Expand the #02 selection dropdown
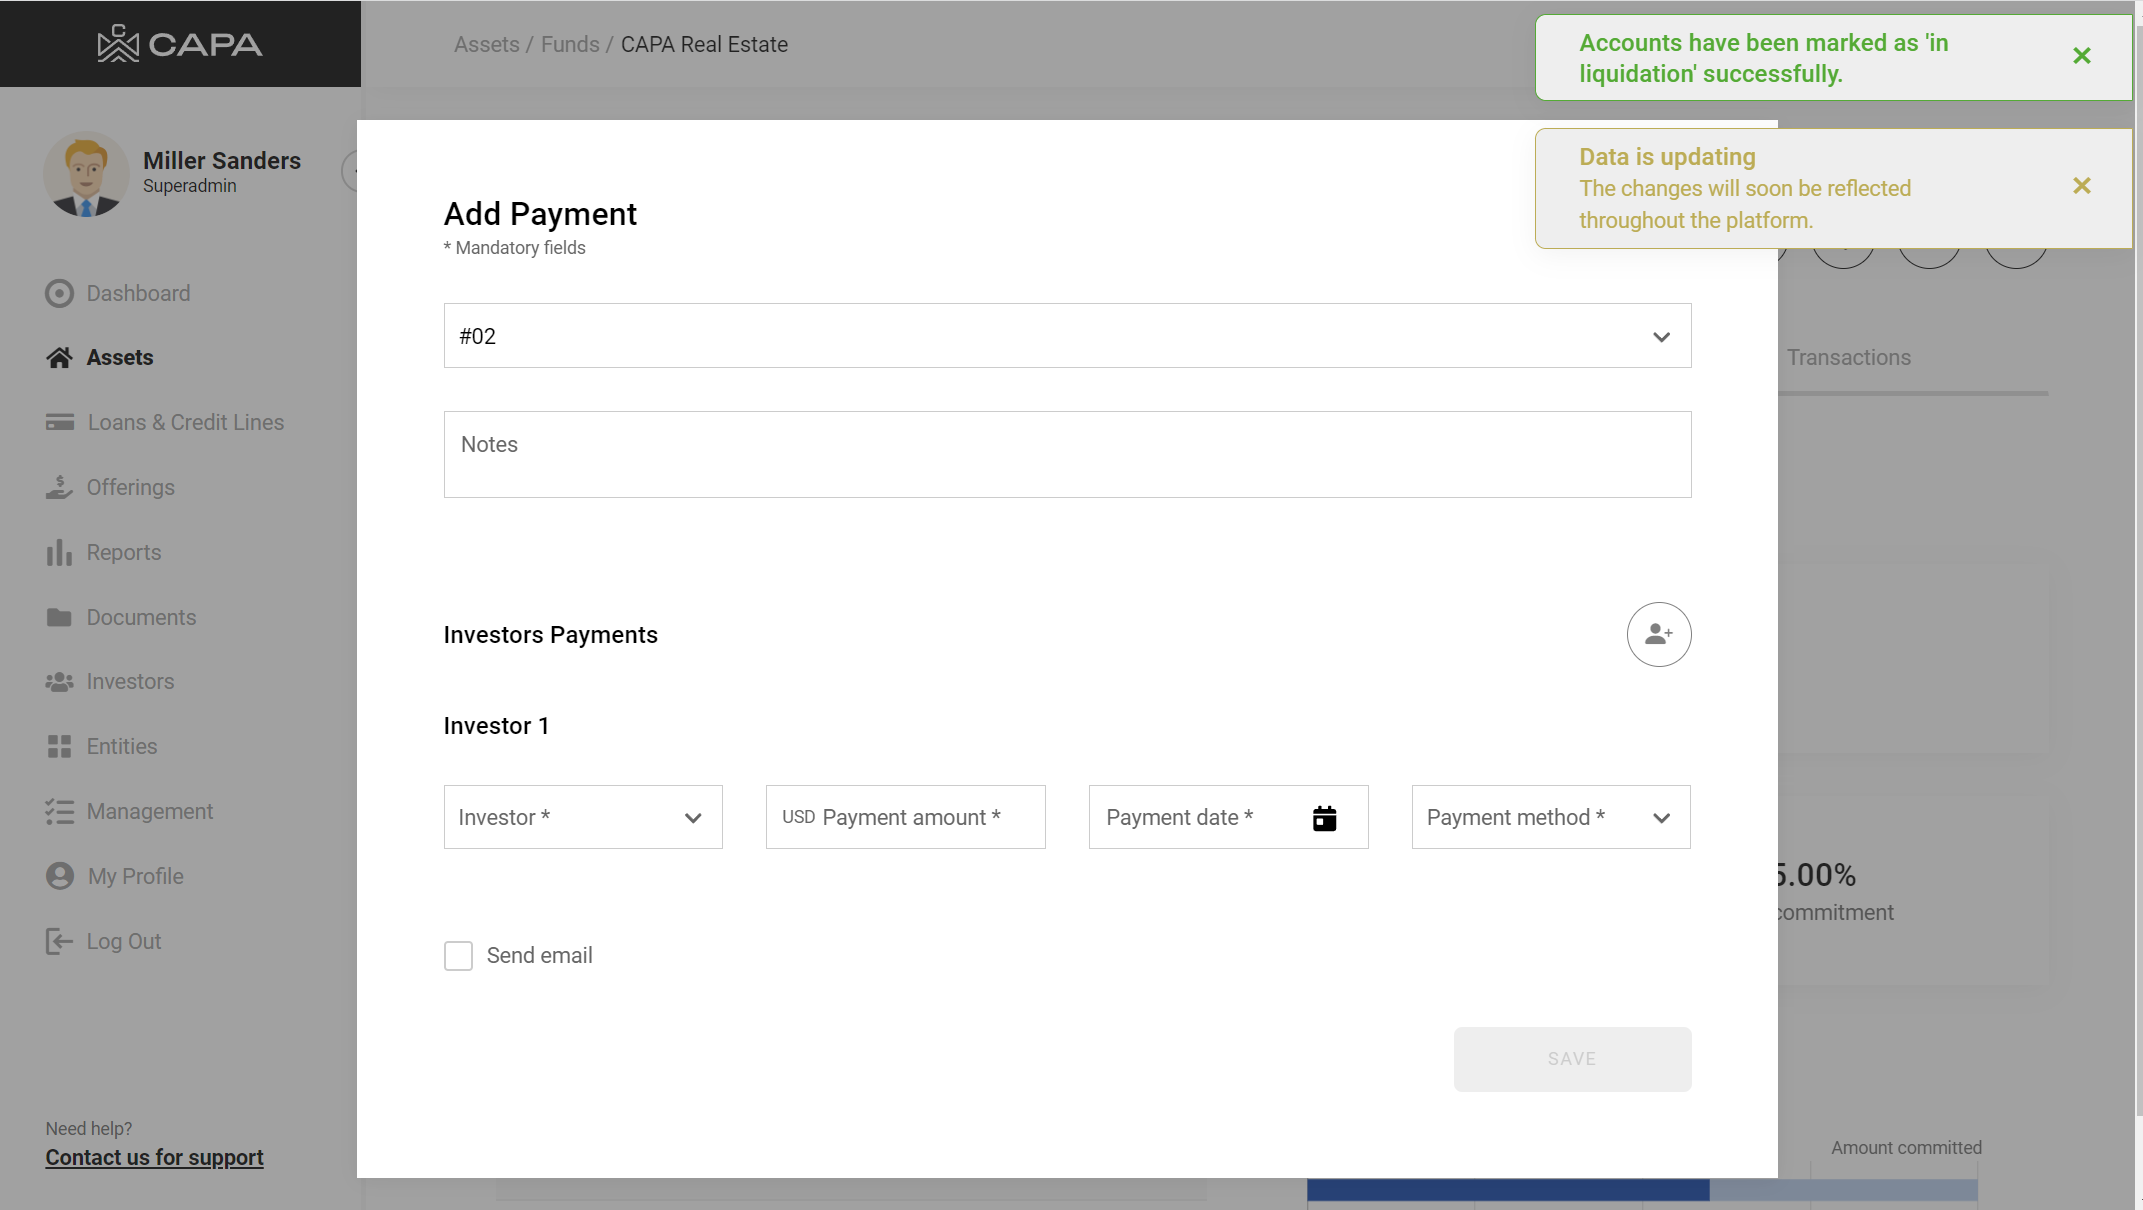The width and height of the screenshot is (2143, 1210). click(x=1660, y=337)
